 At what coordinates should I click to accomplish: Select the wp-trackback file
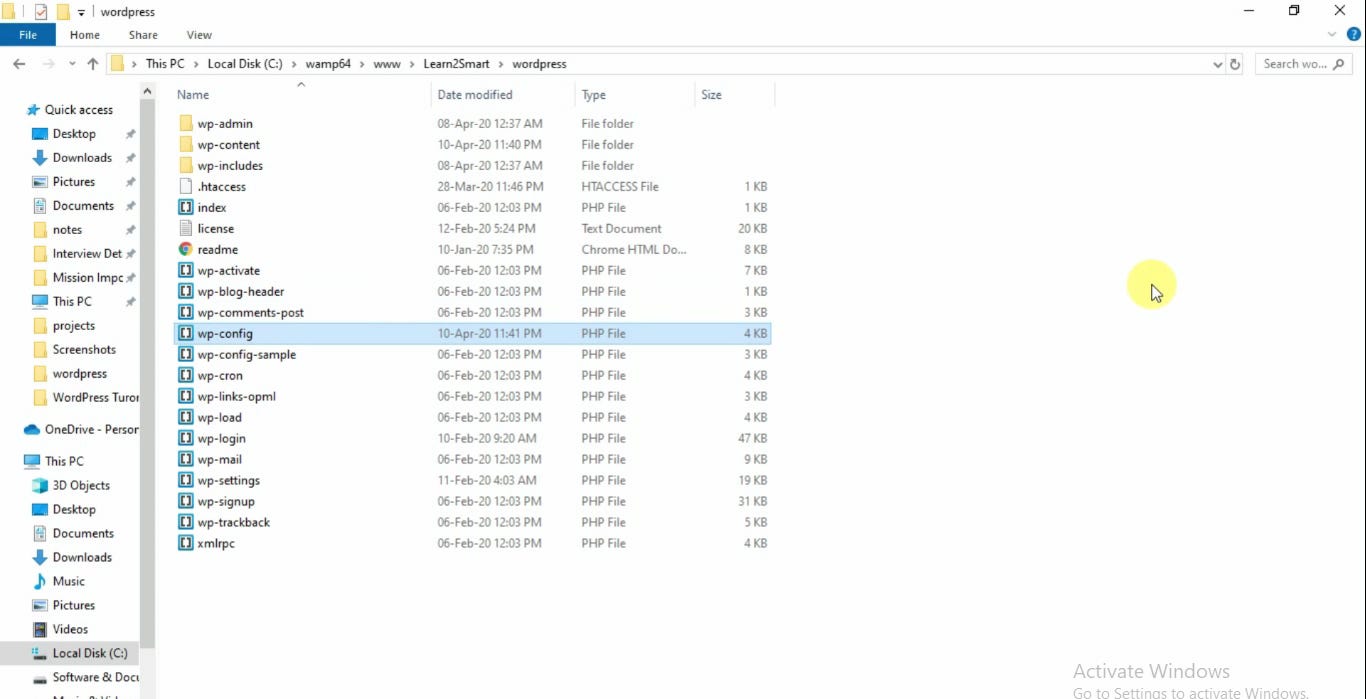point(472,523)
